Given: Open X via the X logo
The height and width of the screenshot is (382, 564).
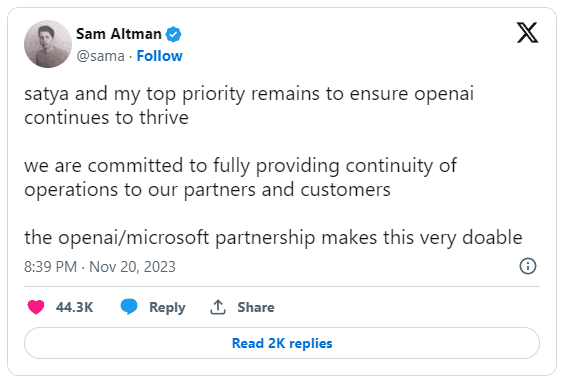Looking at the screenshot, I should 527,33.
